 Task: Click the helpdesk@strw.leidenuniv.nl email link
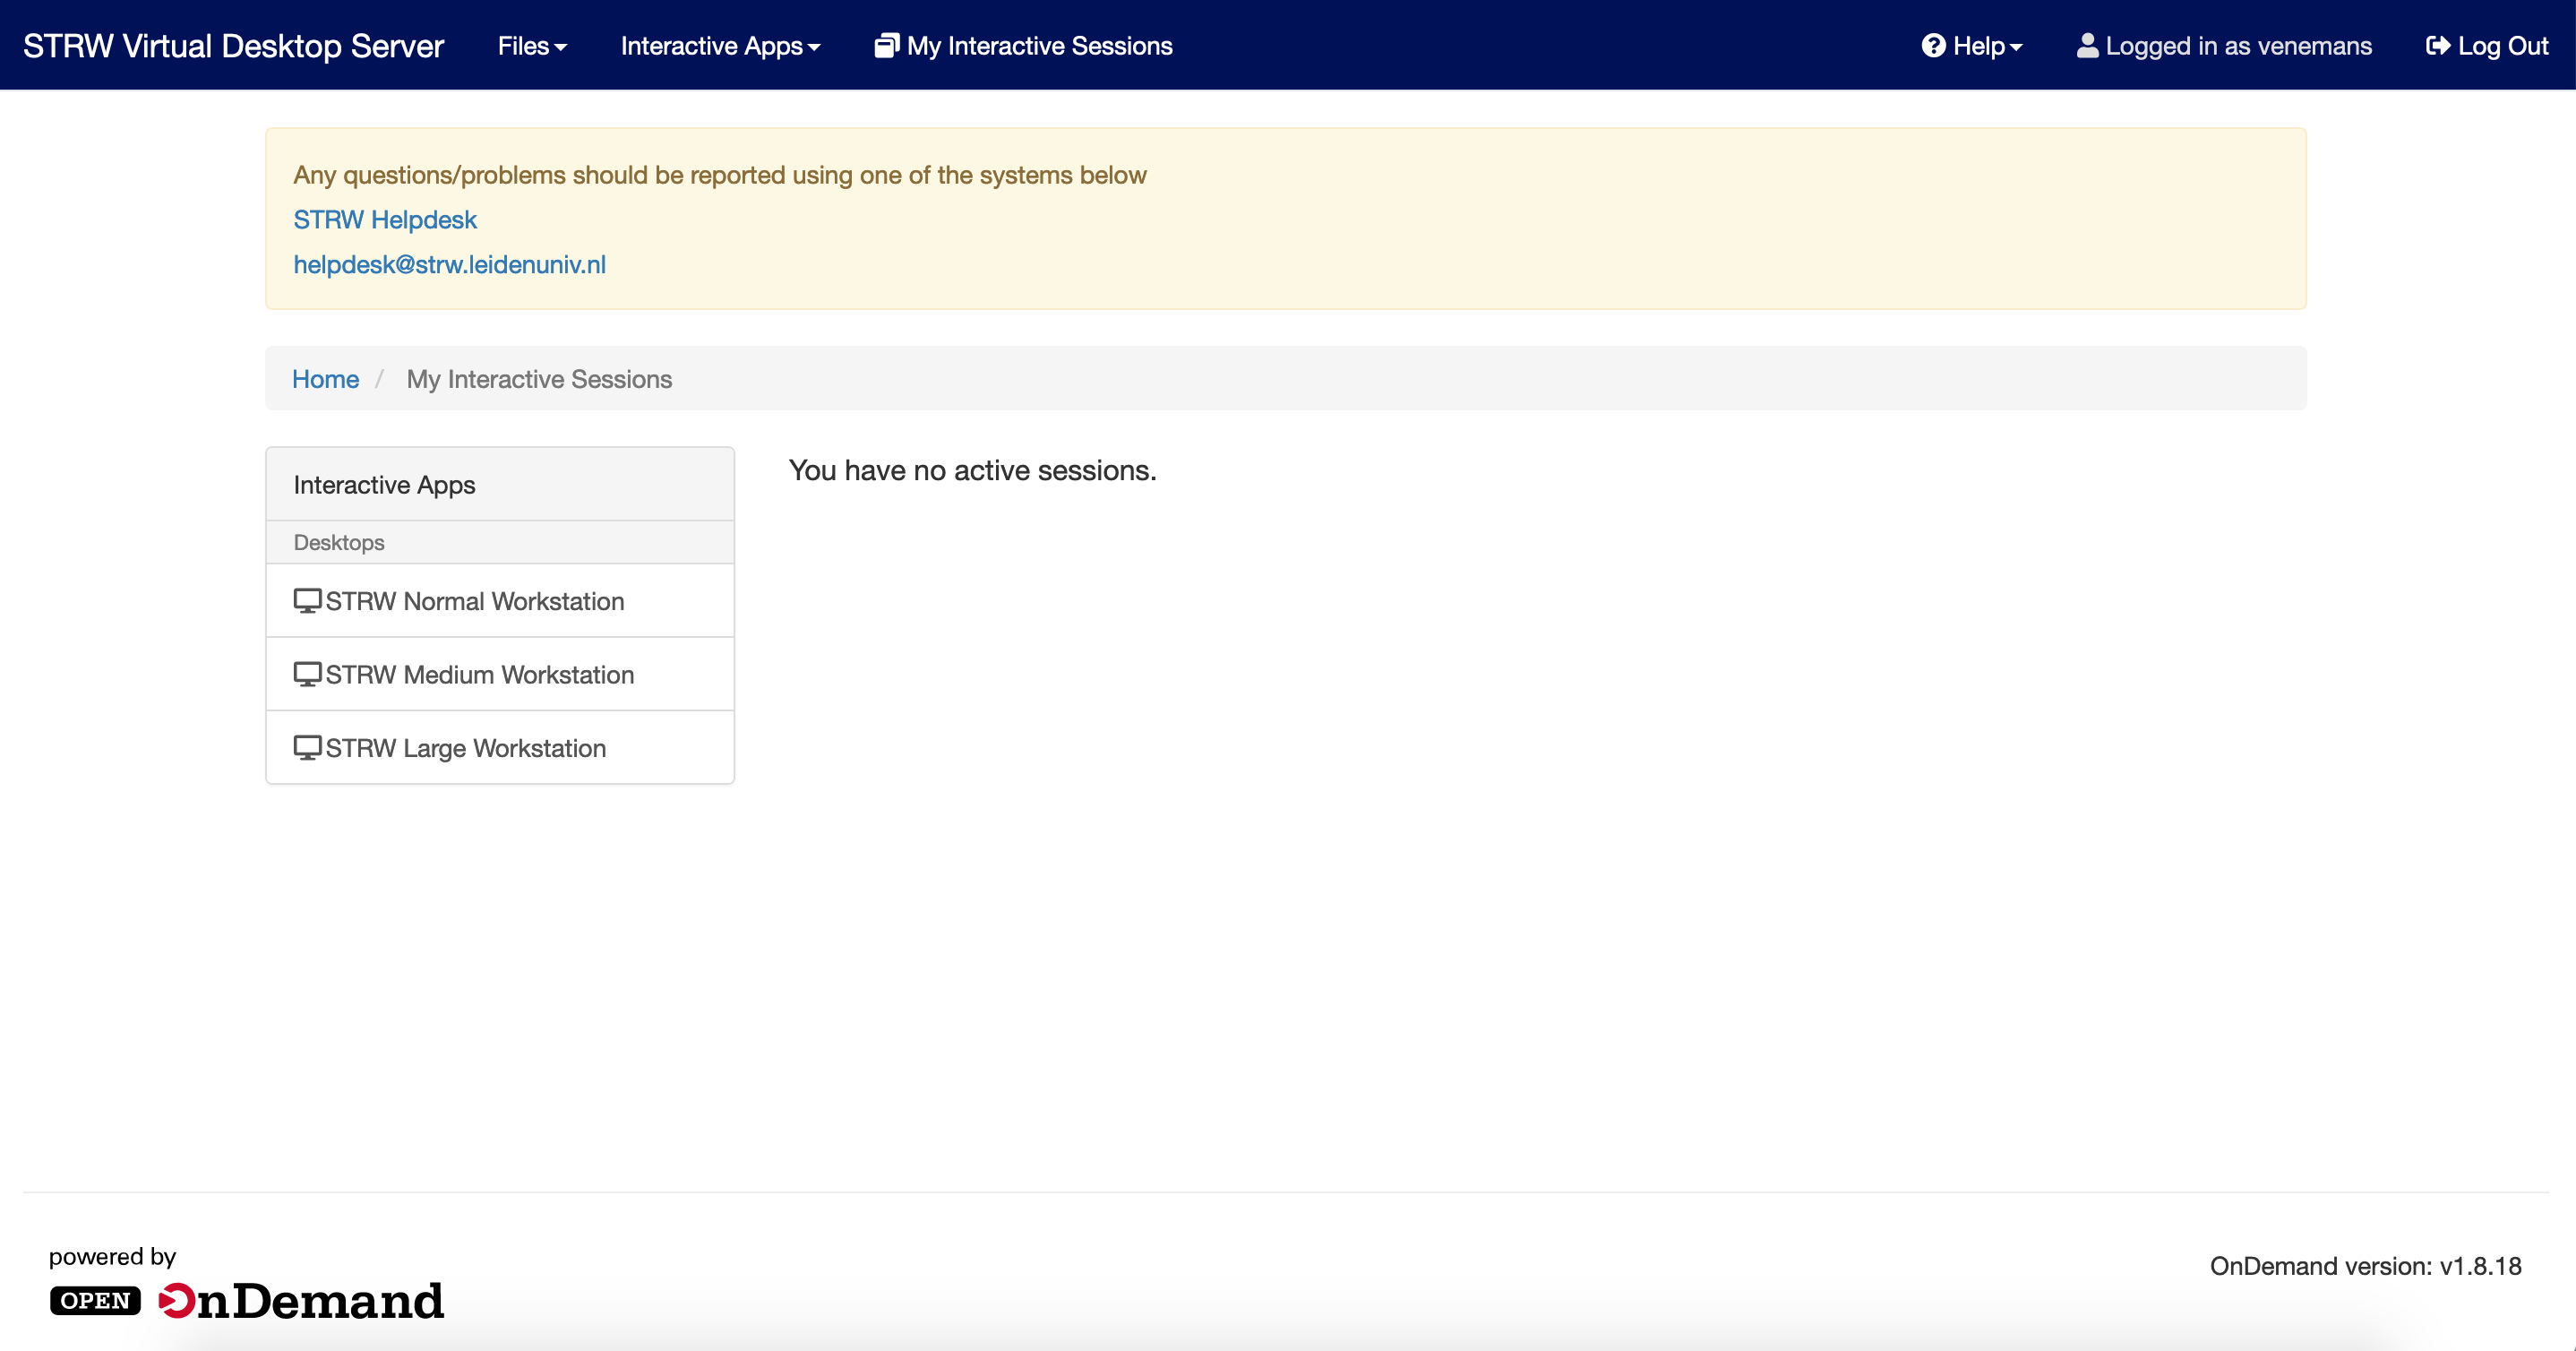click(449, 265)
